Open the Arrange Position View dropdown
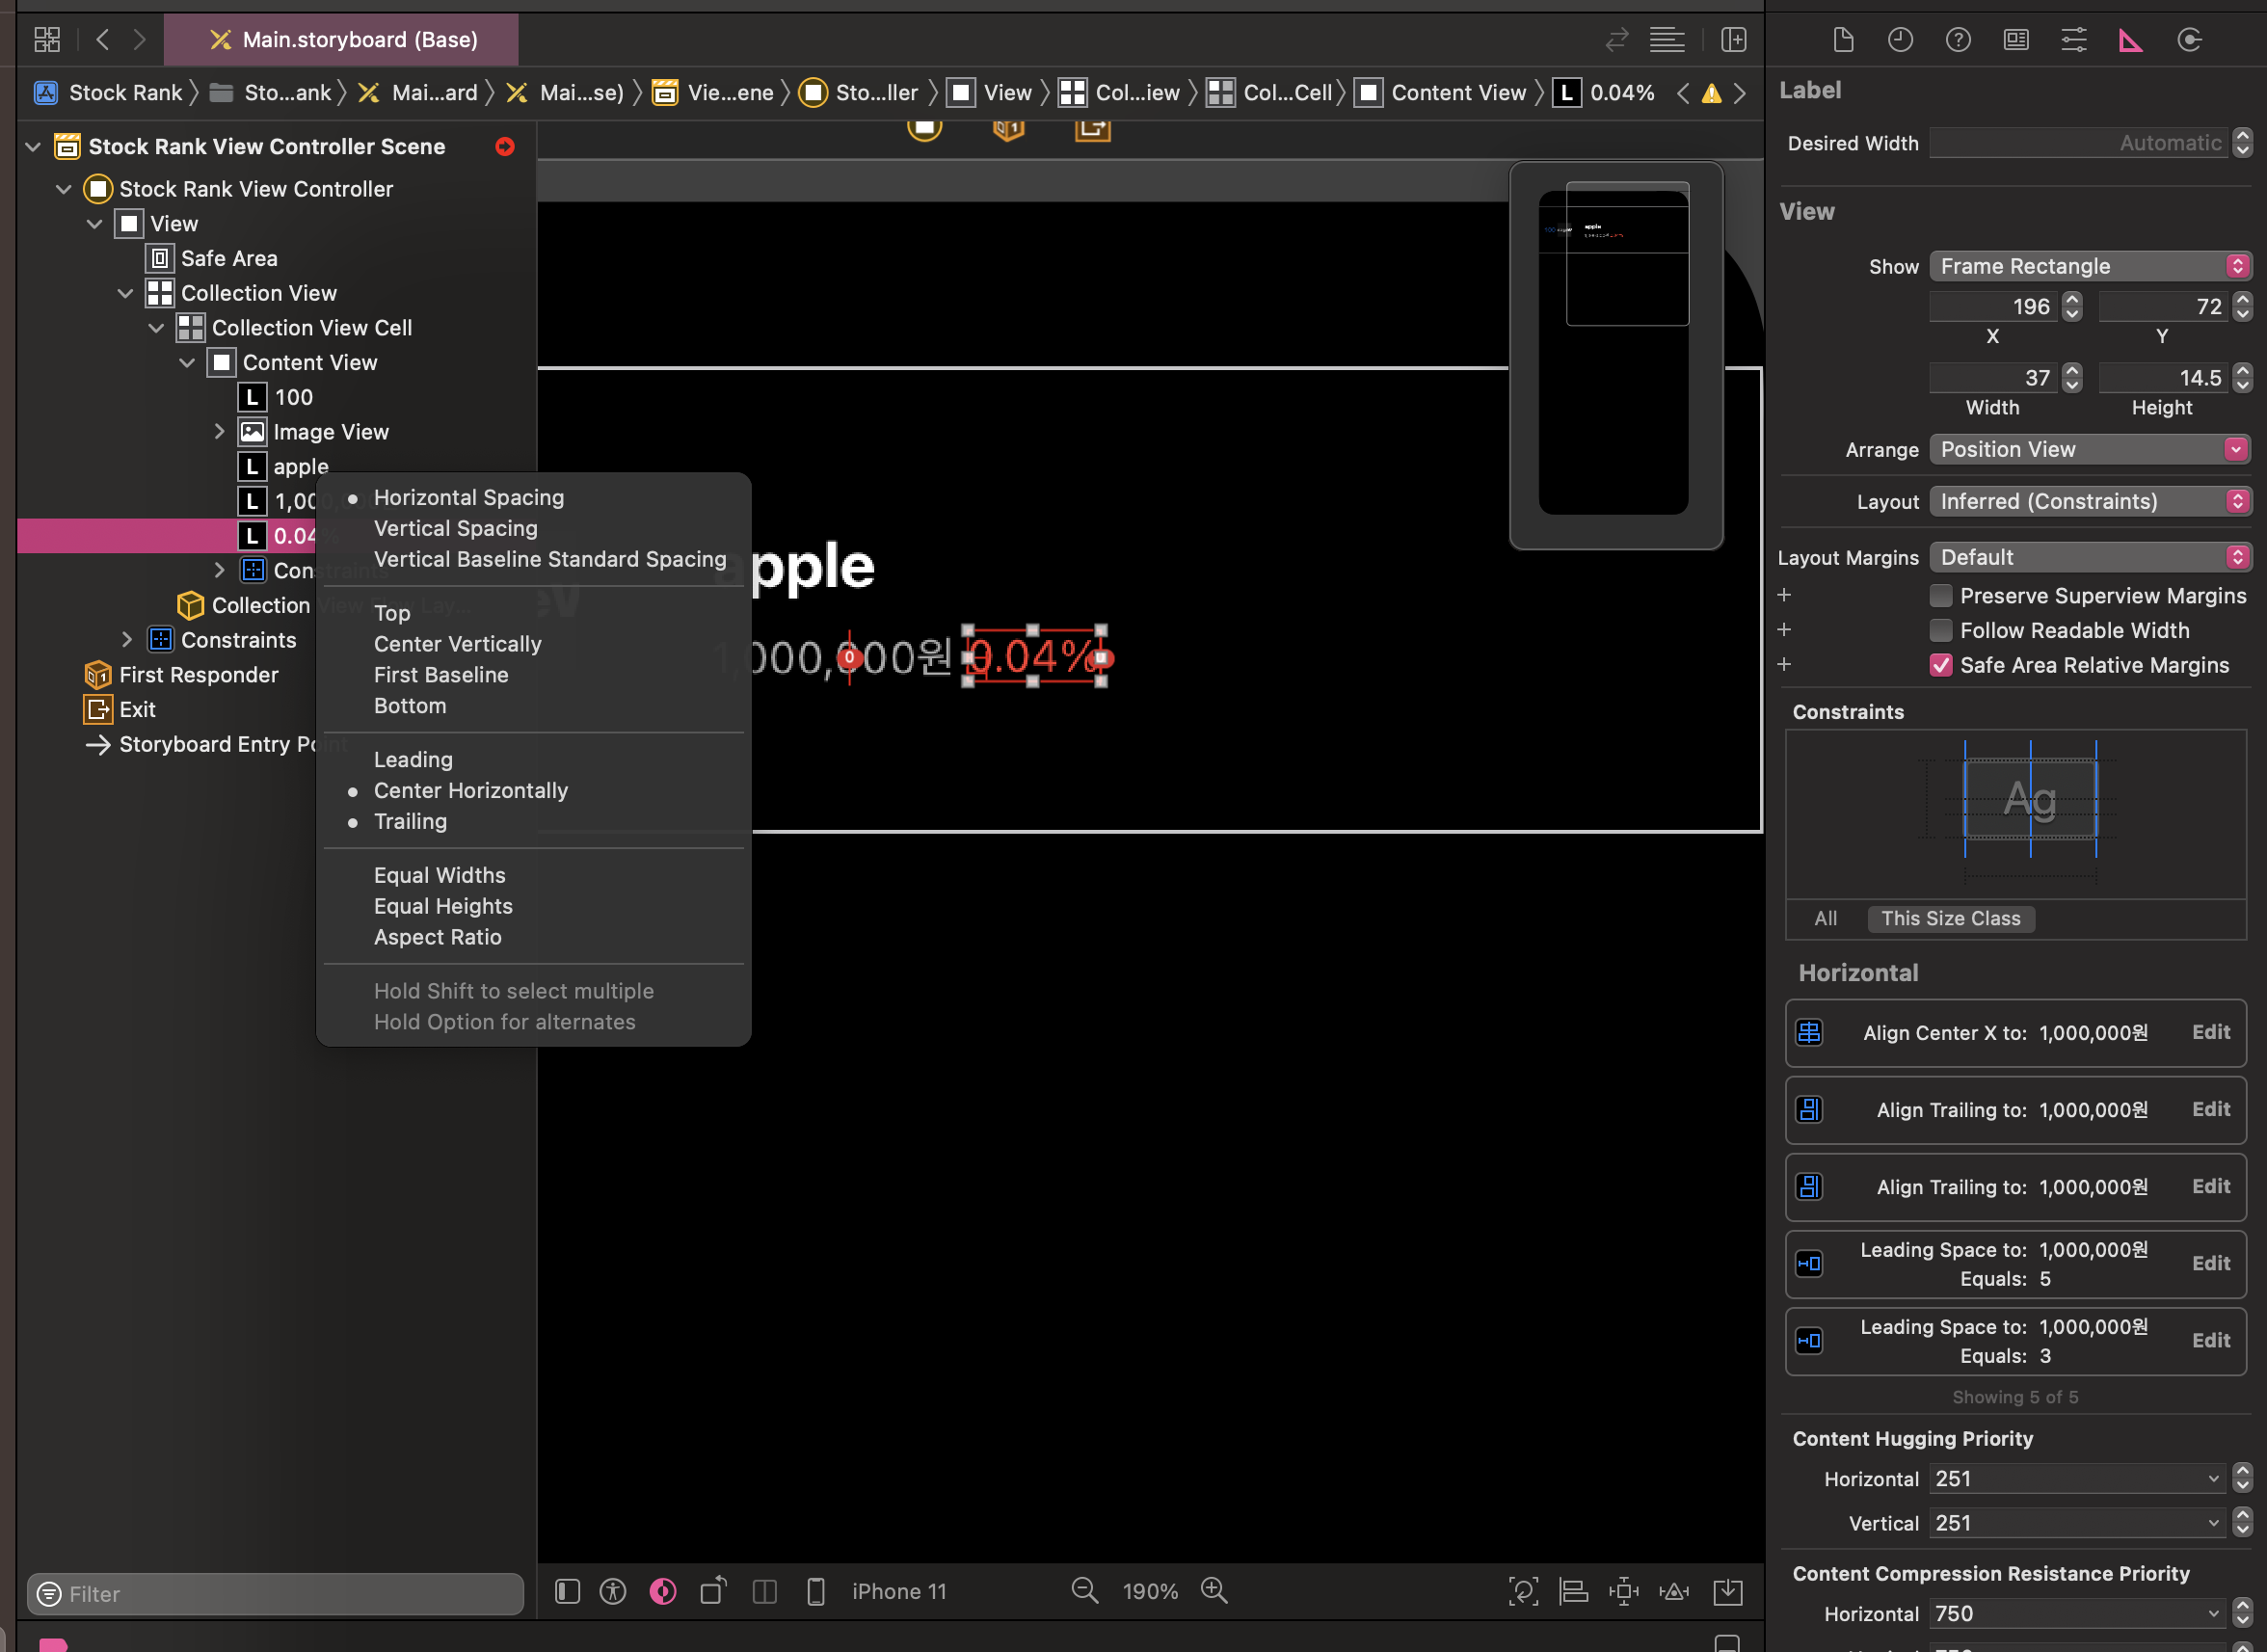This screenshot has height=1652, width=2267. [2089, 449]
